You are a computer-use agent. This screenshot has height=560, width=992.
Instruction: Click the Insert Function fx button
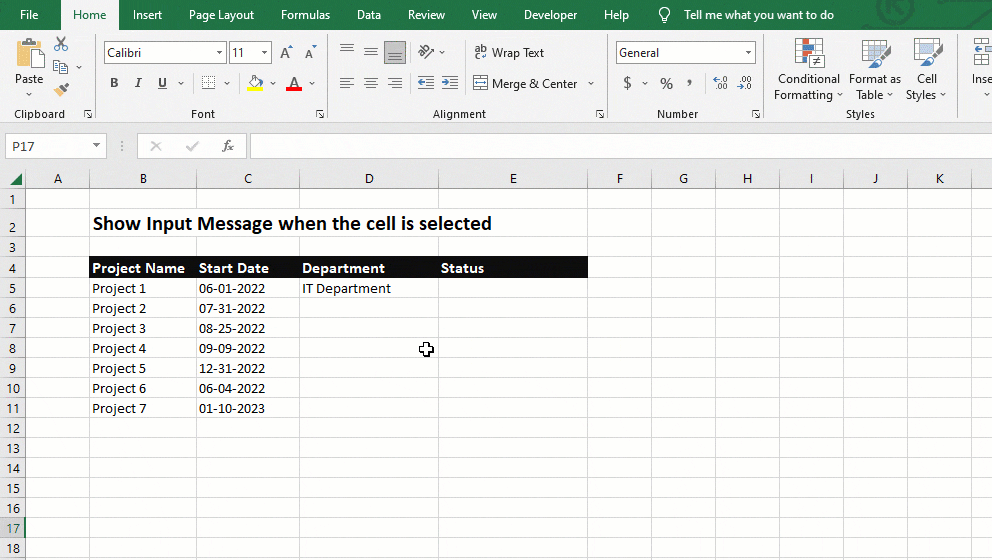[228, 146]
